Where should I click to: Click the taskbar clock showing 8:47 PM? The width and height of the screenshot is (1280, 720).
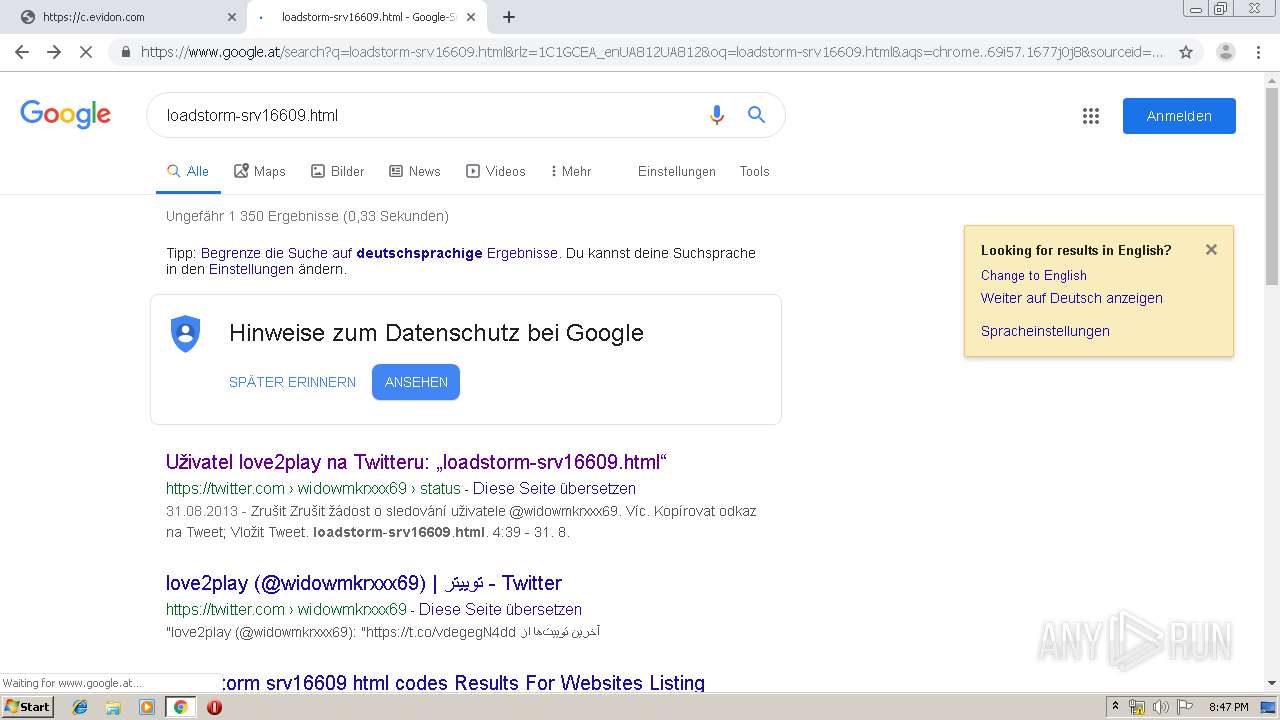pos(1228,707)
